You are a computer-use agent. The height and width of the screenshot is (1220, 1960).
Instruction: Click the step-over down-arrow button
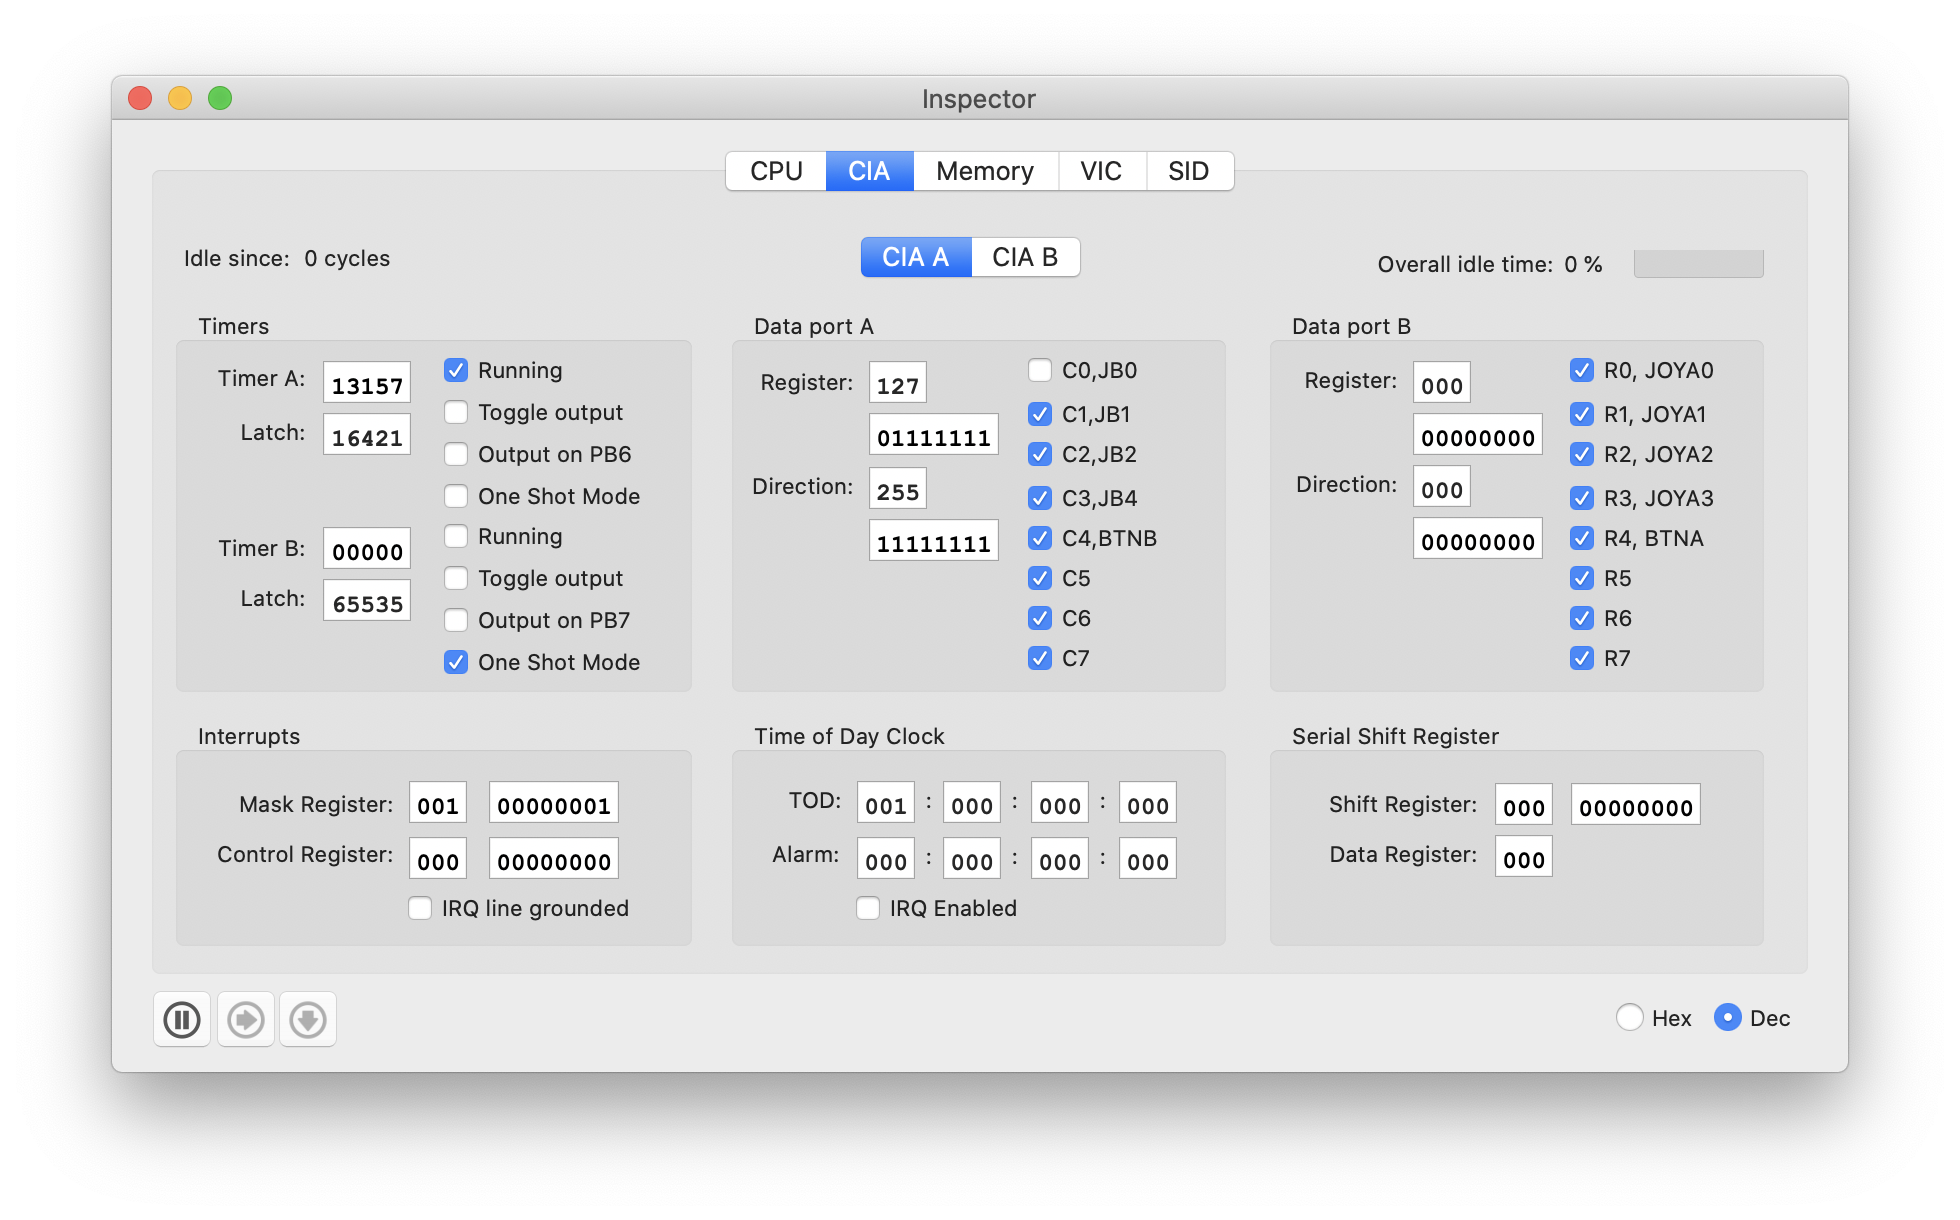(x=308, y=1019)
